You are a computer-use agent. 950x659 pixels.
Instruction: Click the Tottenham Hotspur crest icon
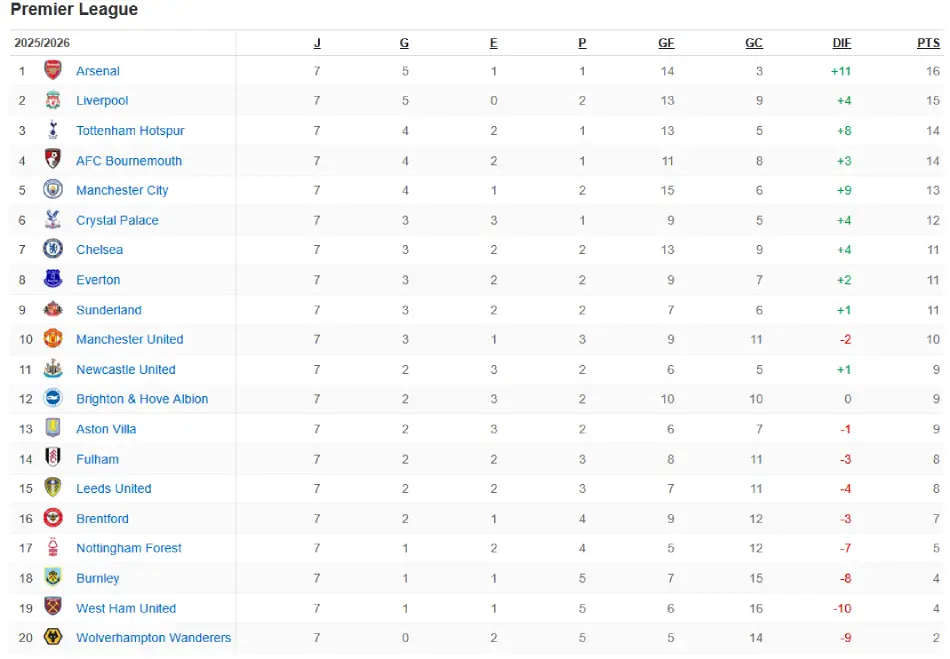tap(53, 130)
